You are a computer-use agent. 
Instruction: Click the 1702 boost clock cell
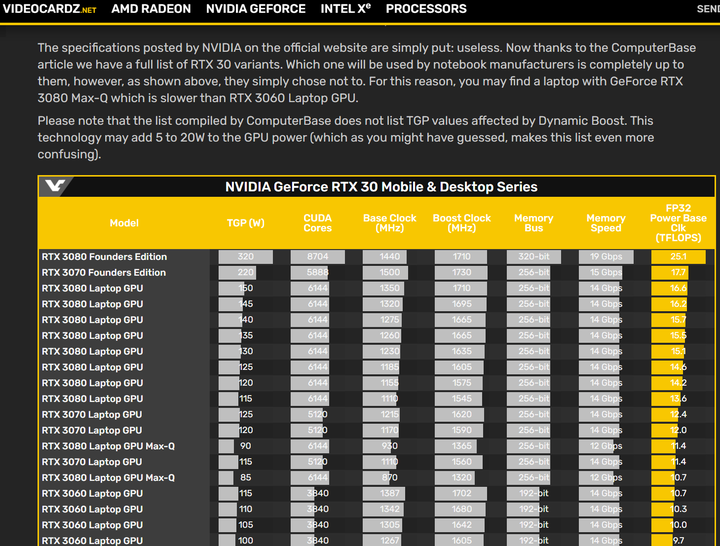[461, 493]
